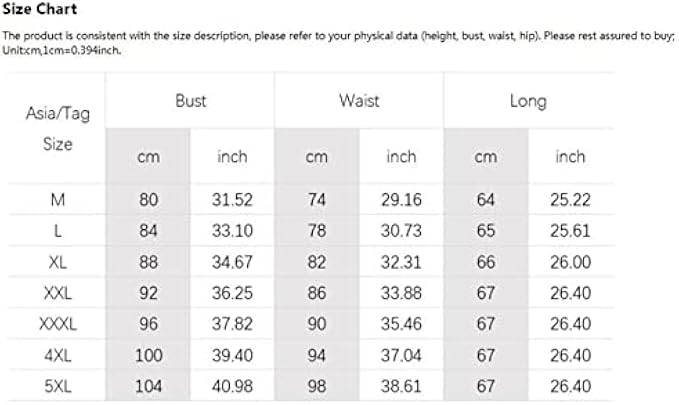Click the 31.52 inch bust value
Screen dimensions: 679x405
coord(232,200)
